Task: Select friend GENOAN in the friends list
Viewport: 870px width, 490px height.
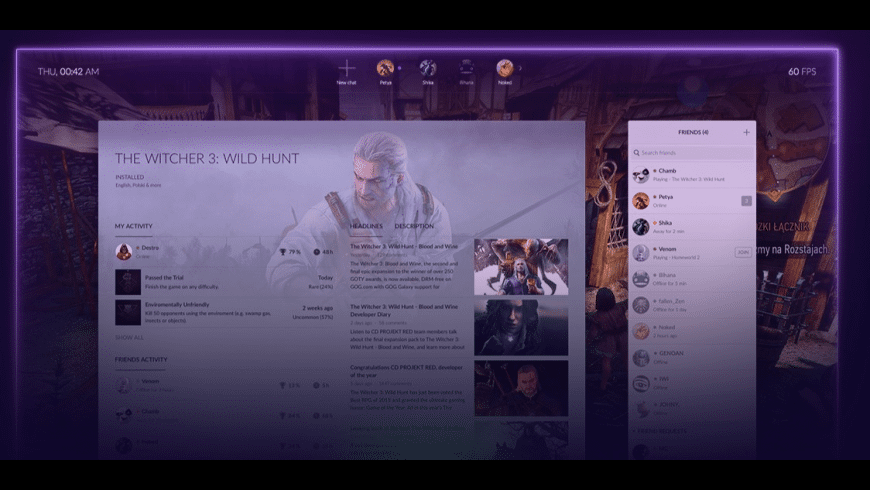Action: tap(692, 357)
